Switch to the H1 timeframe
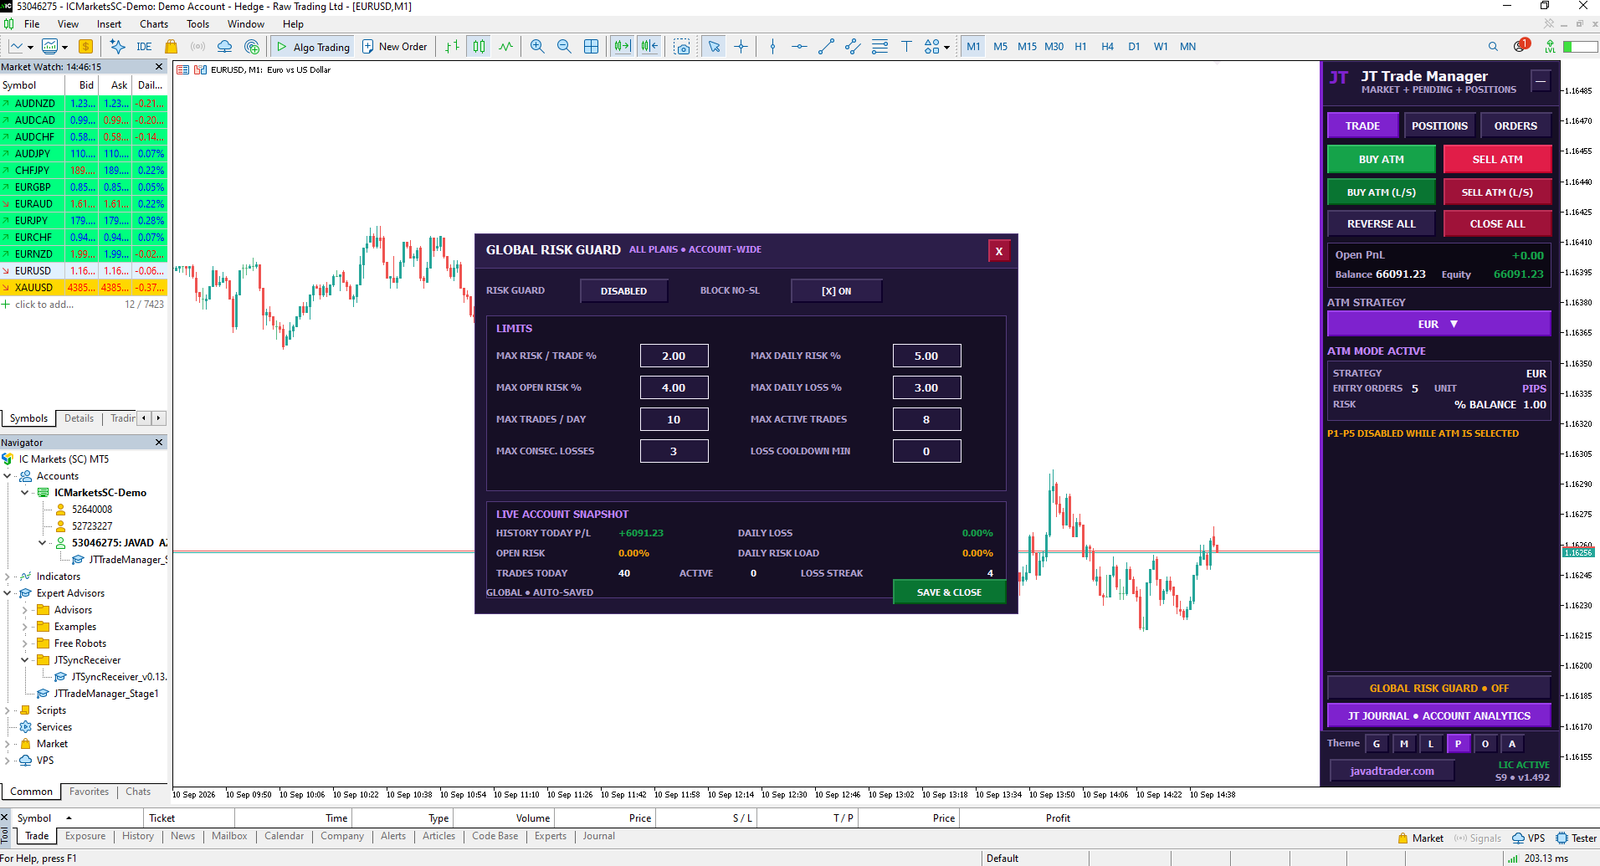This screenshot has width=1600, height=866. pyautogui.click(x=1080, y=46)
